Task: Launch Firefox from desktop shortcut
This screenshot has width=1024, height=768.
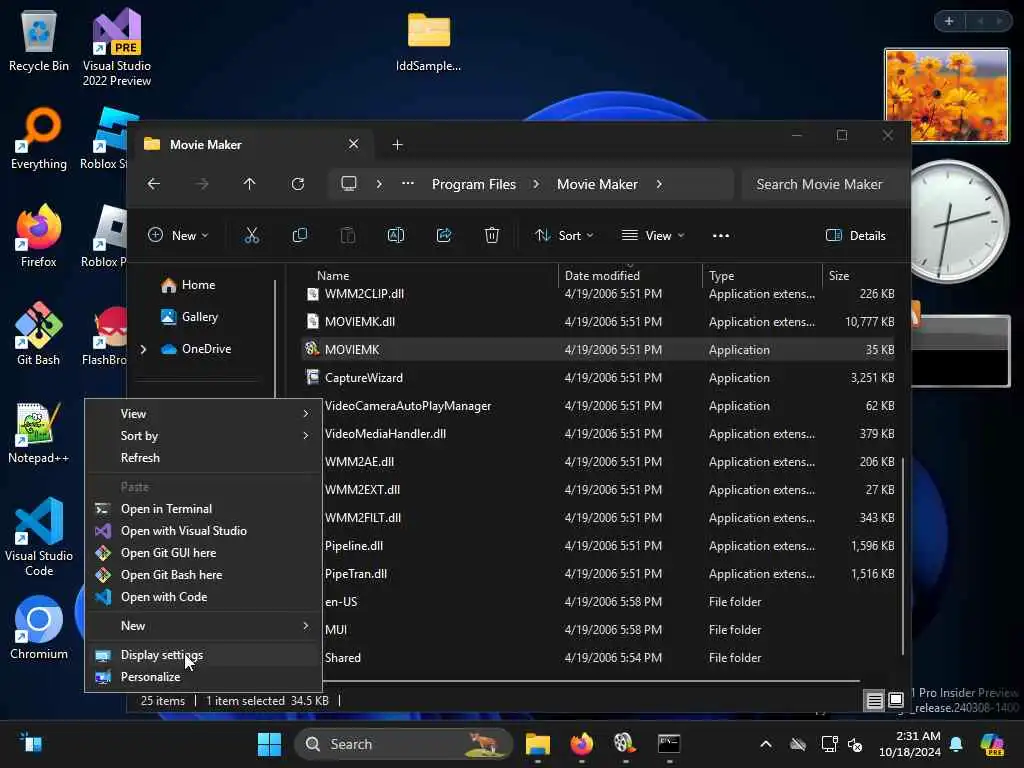Action: click(x=39, y=236)
